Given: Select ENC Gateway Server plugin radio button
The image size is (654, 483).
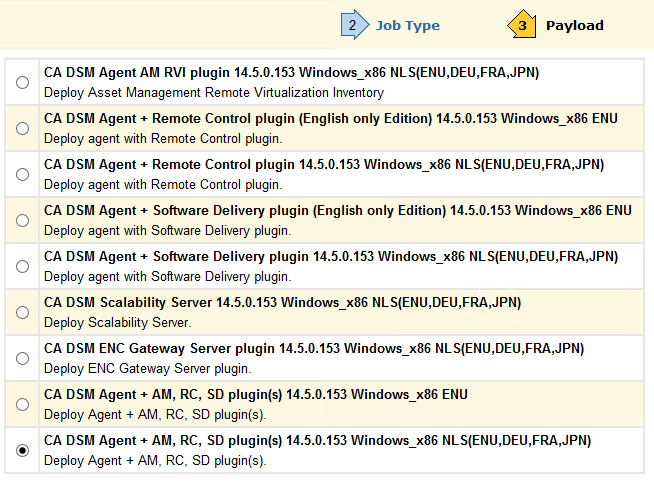Looking at the screenshot, I should tap(23, 359).
